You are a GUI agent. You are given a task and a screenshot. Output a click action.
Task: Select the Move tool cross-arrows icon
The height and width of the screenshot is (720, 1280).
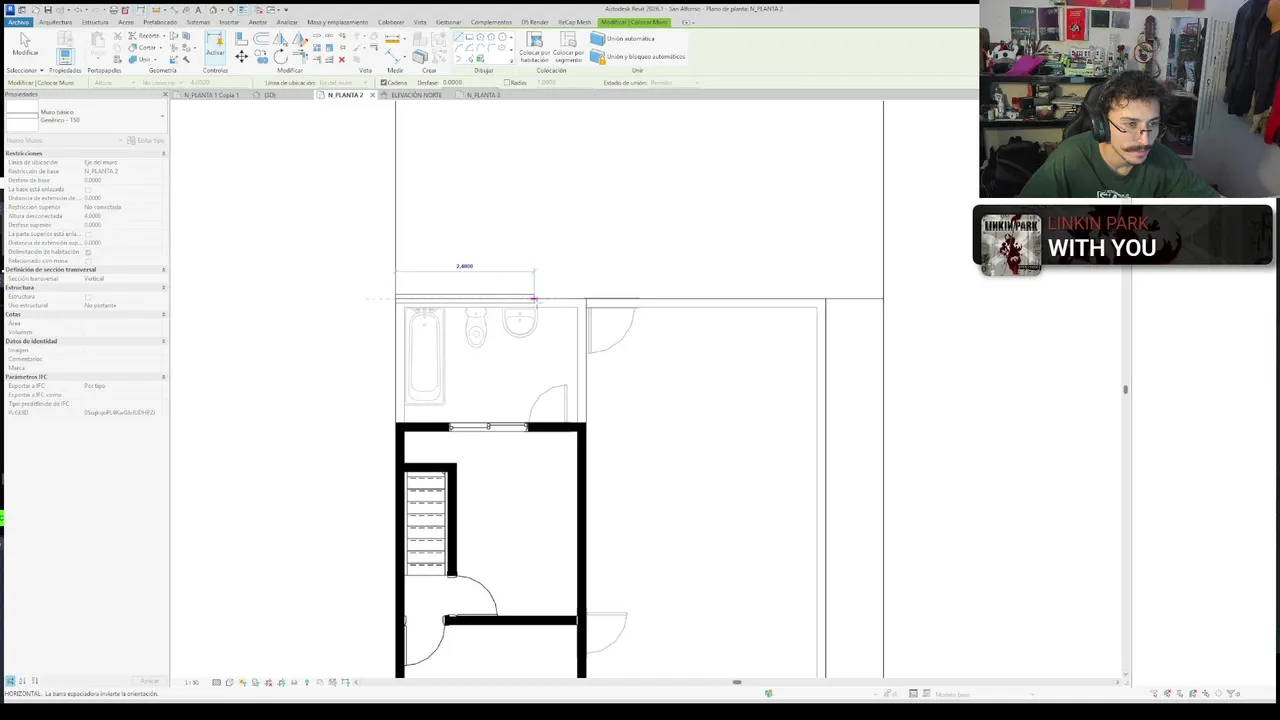(241, 56)
